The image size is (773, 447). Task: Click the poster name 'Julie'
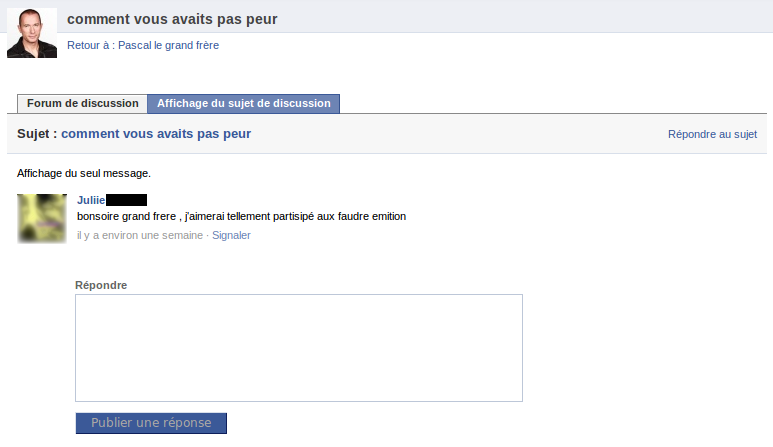91,200
